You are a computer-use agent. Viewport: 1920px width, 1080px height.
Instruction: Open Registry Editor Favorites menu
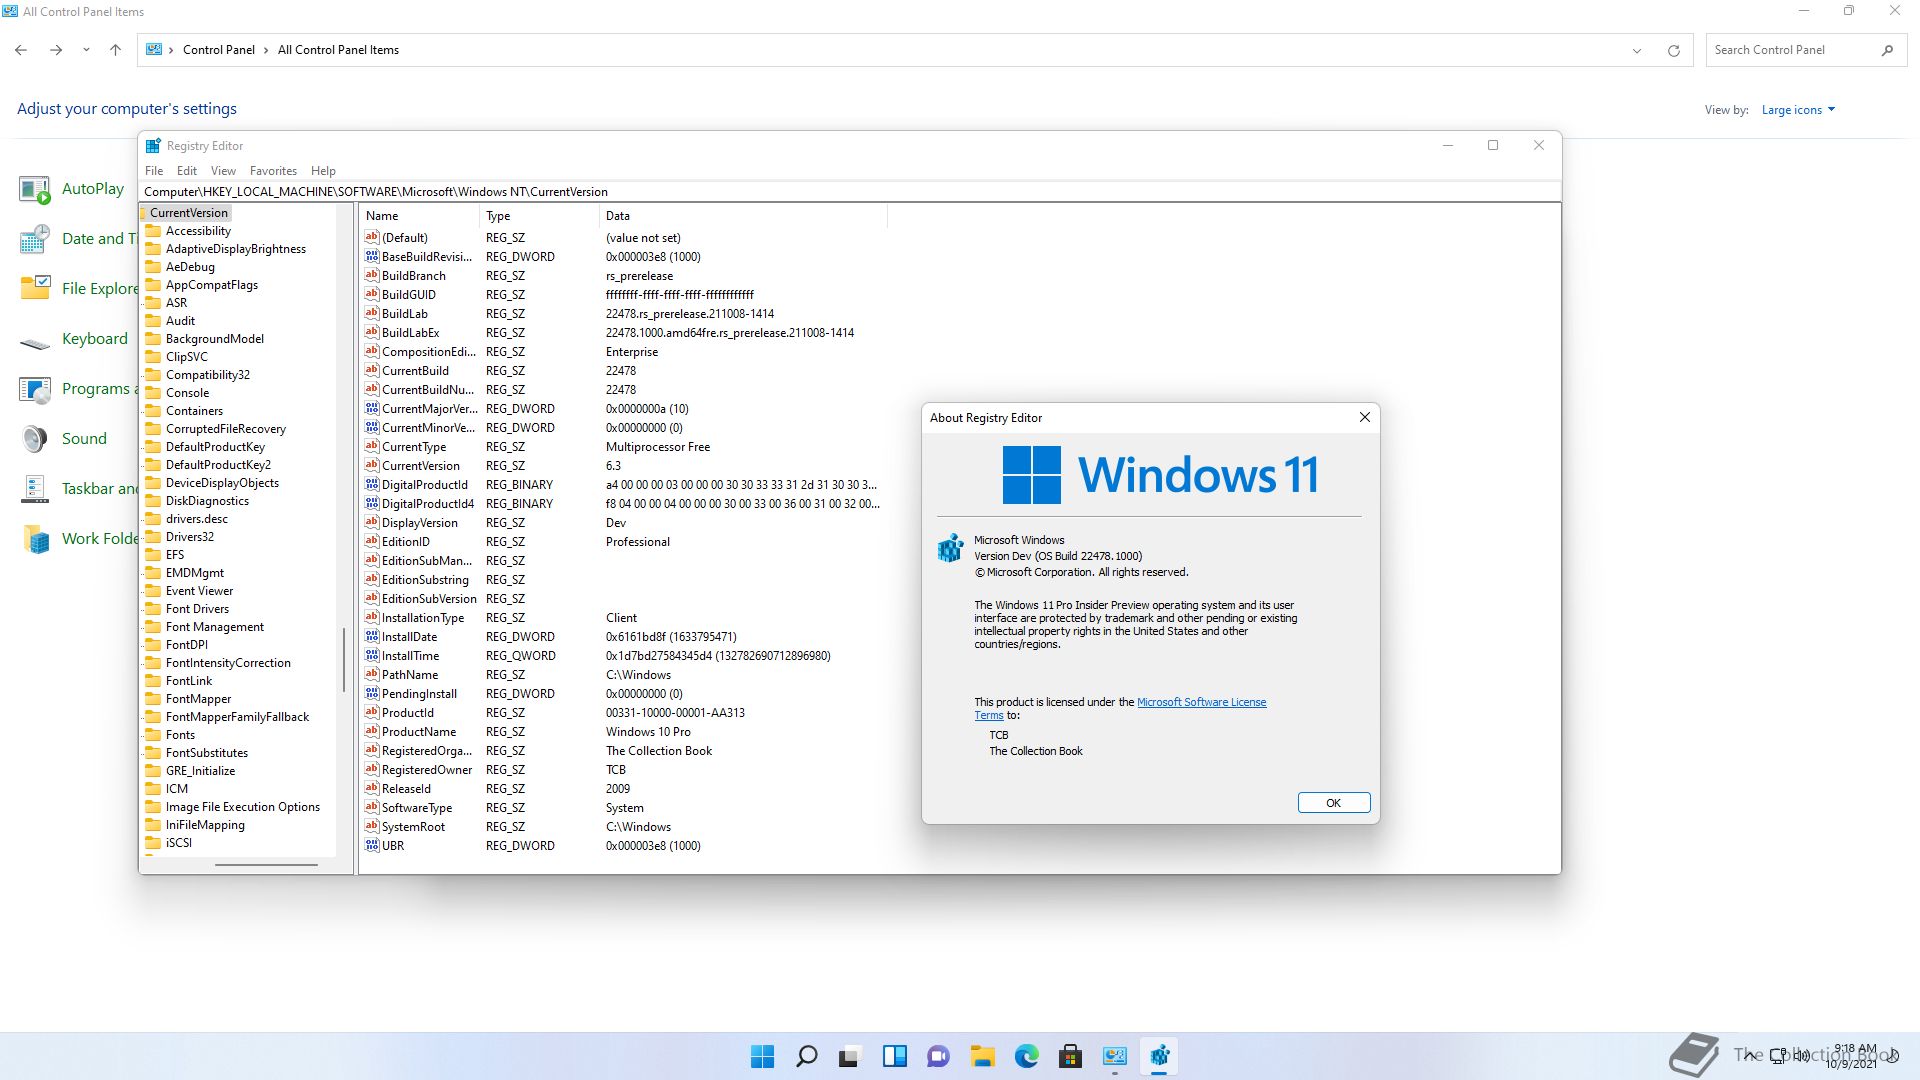[273, 171]
